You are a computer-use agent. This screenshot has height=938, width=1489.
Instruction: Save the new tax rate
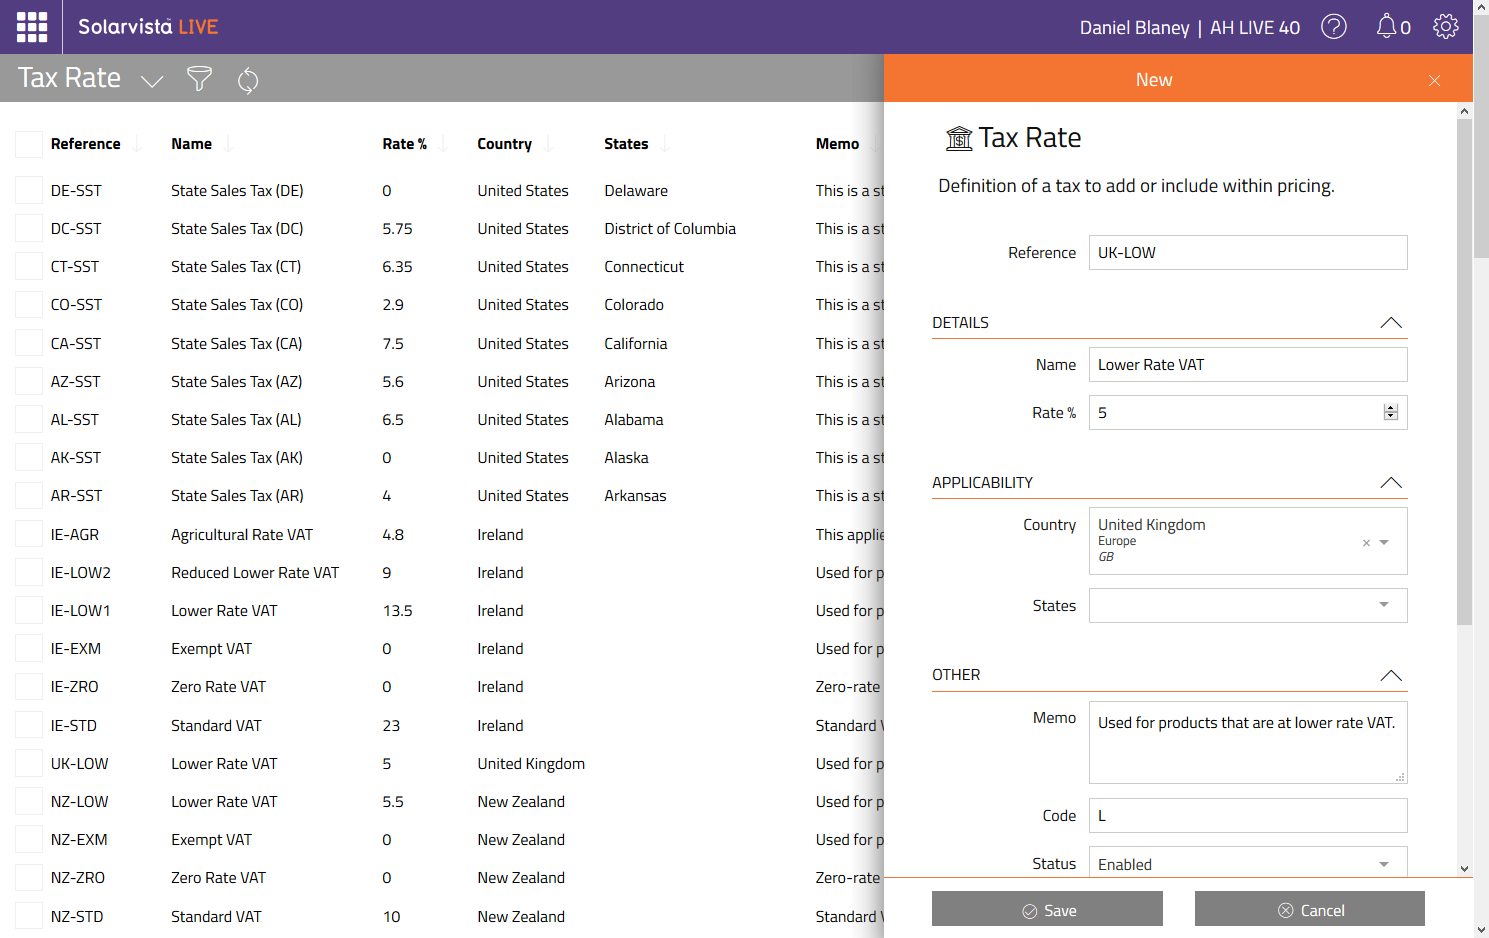[1047, 909]
